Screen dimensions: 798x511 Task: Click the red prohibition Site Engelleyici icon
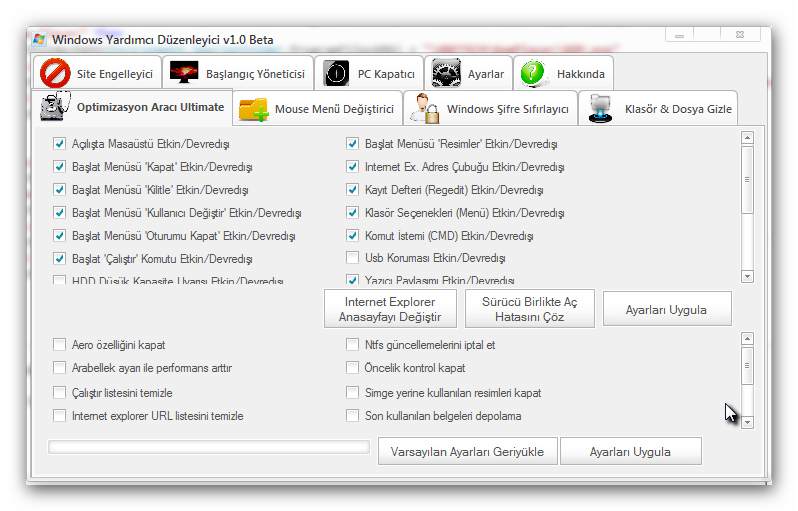click(55, 73)
